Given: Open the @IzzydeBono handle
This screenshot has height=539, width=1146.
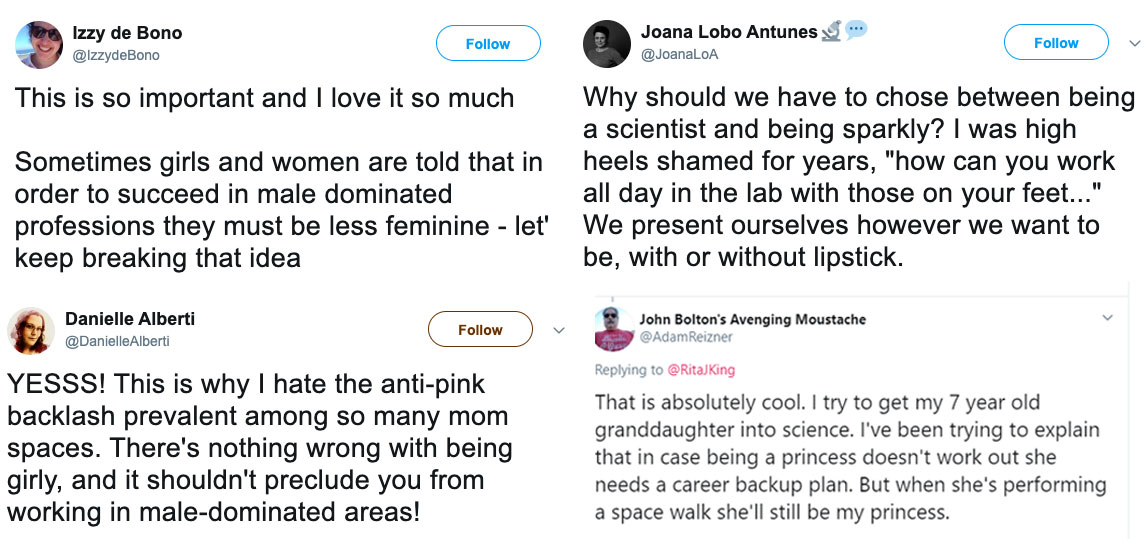Looking at the screenshot, I should (x=116, y=56).
